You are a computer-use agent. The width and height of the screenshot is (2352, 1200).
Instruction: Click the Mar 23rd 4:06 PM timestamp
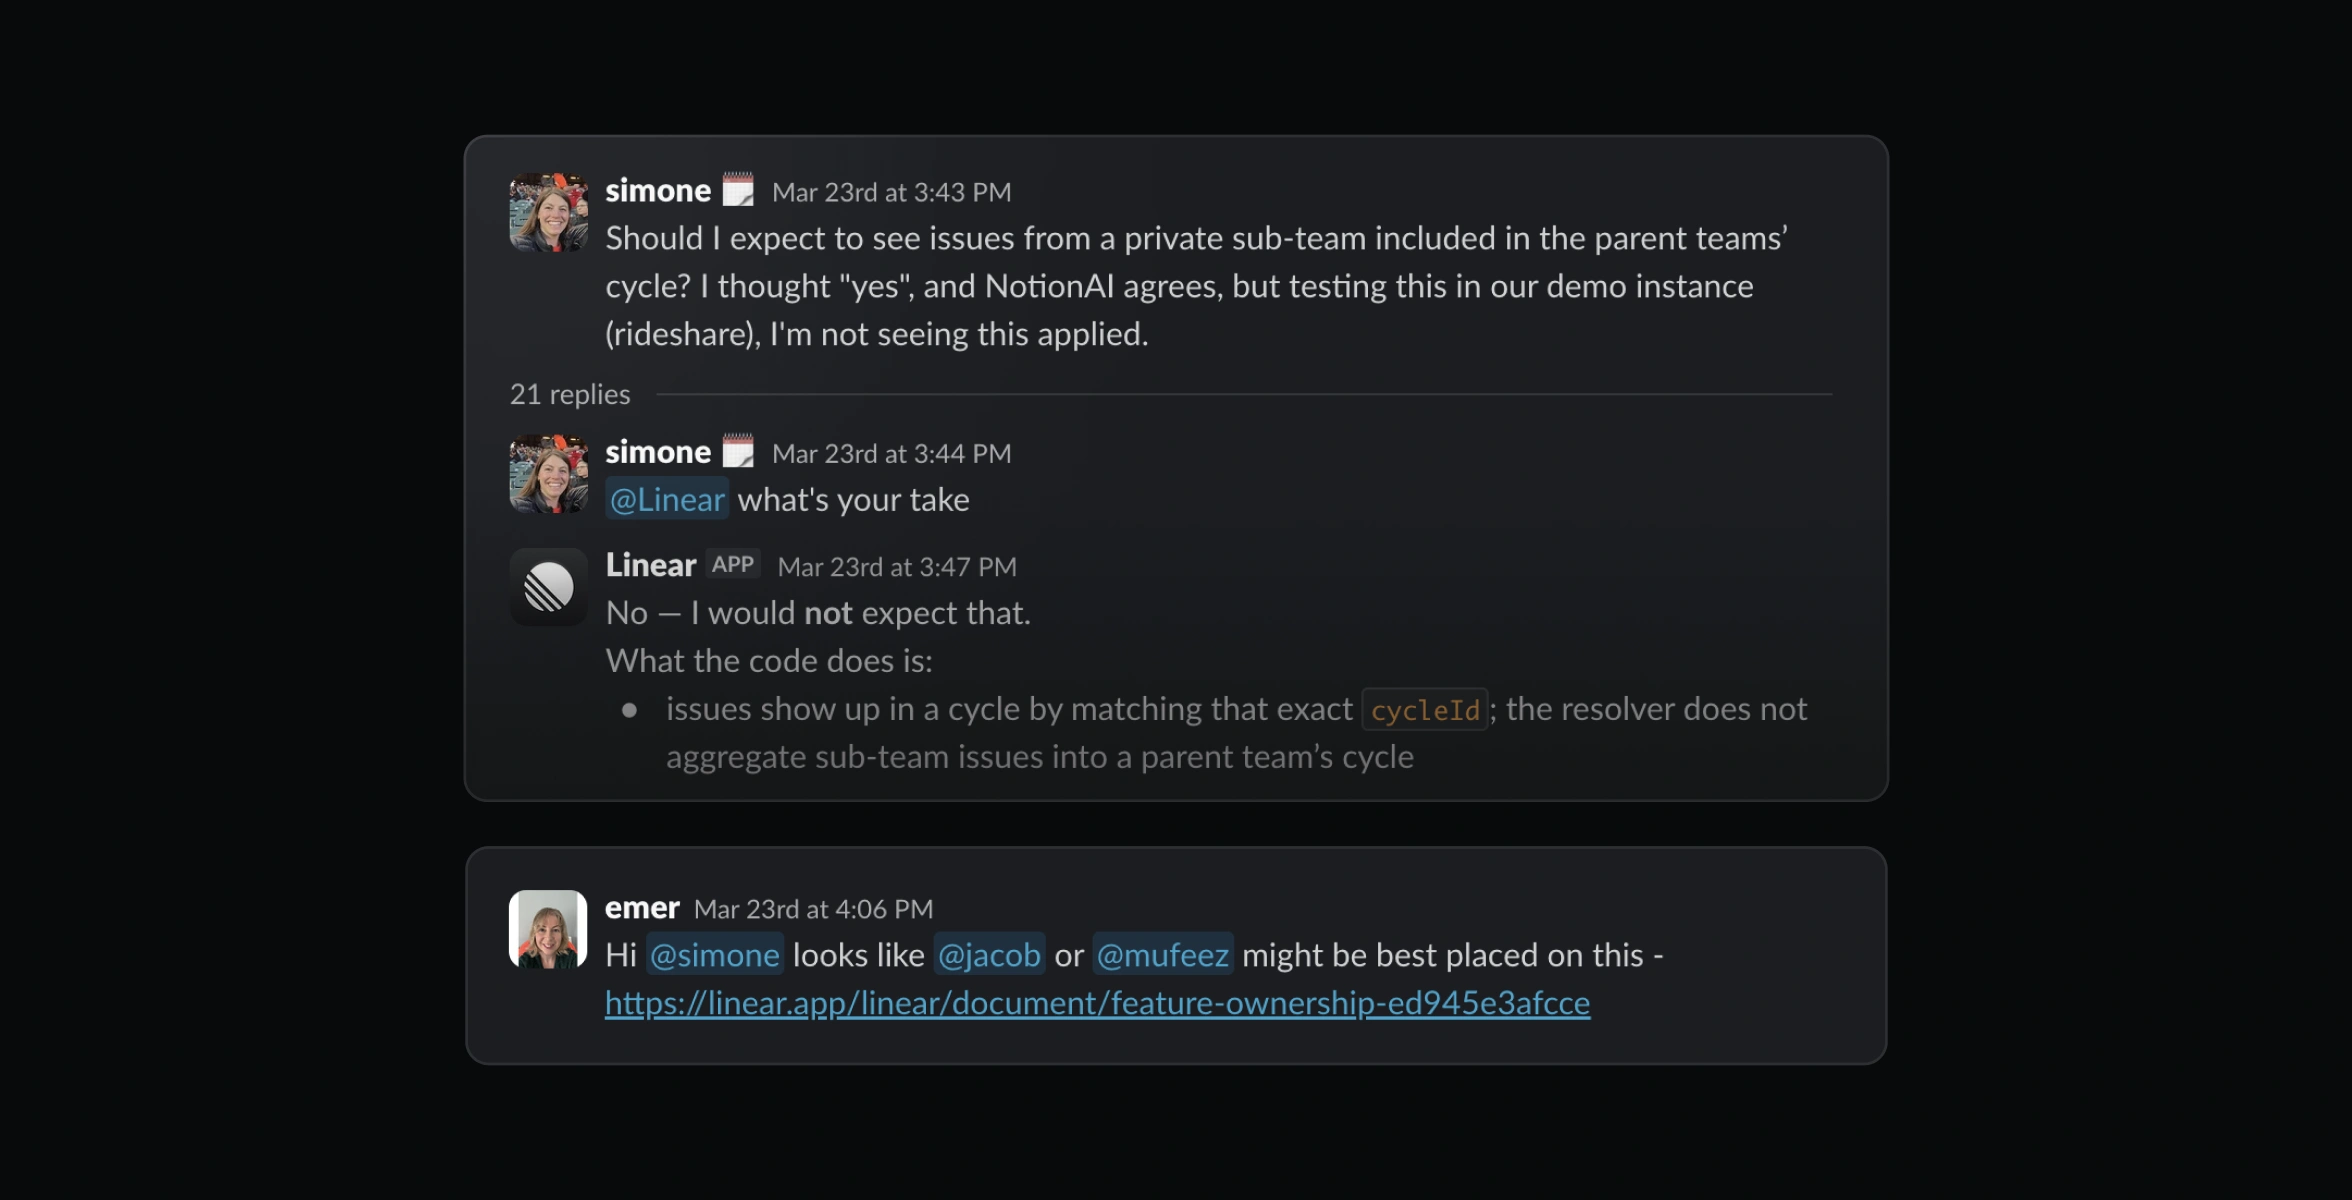[x=813, y=909]
